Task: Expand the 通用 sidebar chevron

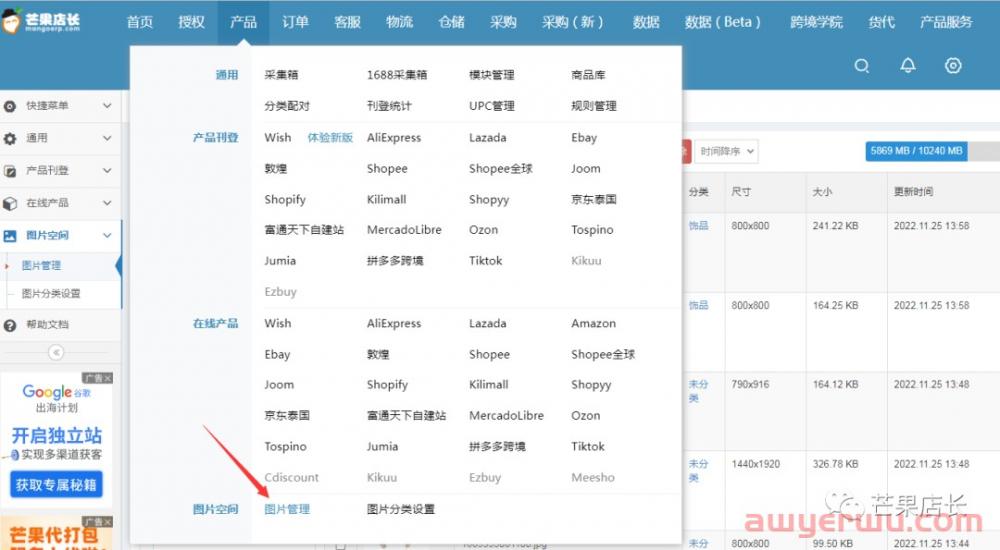Action: pos(107,138)
